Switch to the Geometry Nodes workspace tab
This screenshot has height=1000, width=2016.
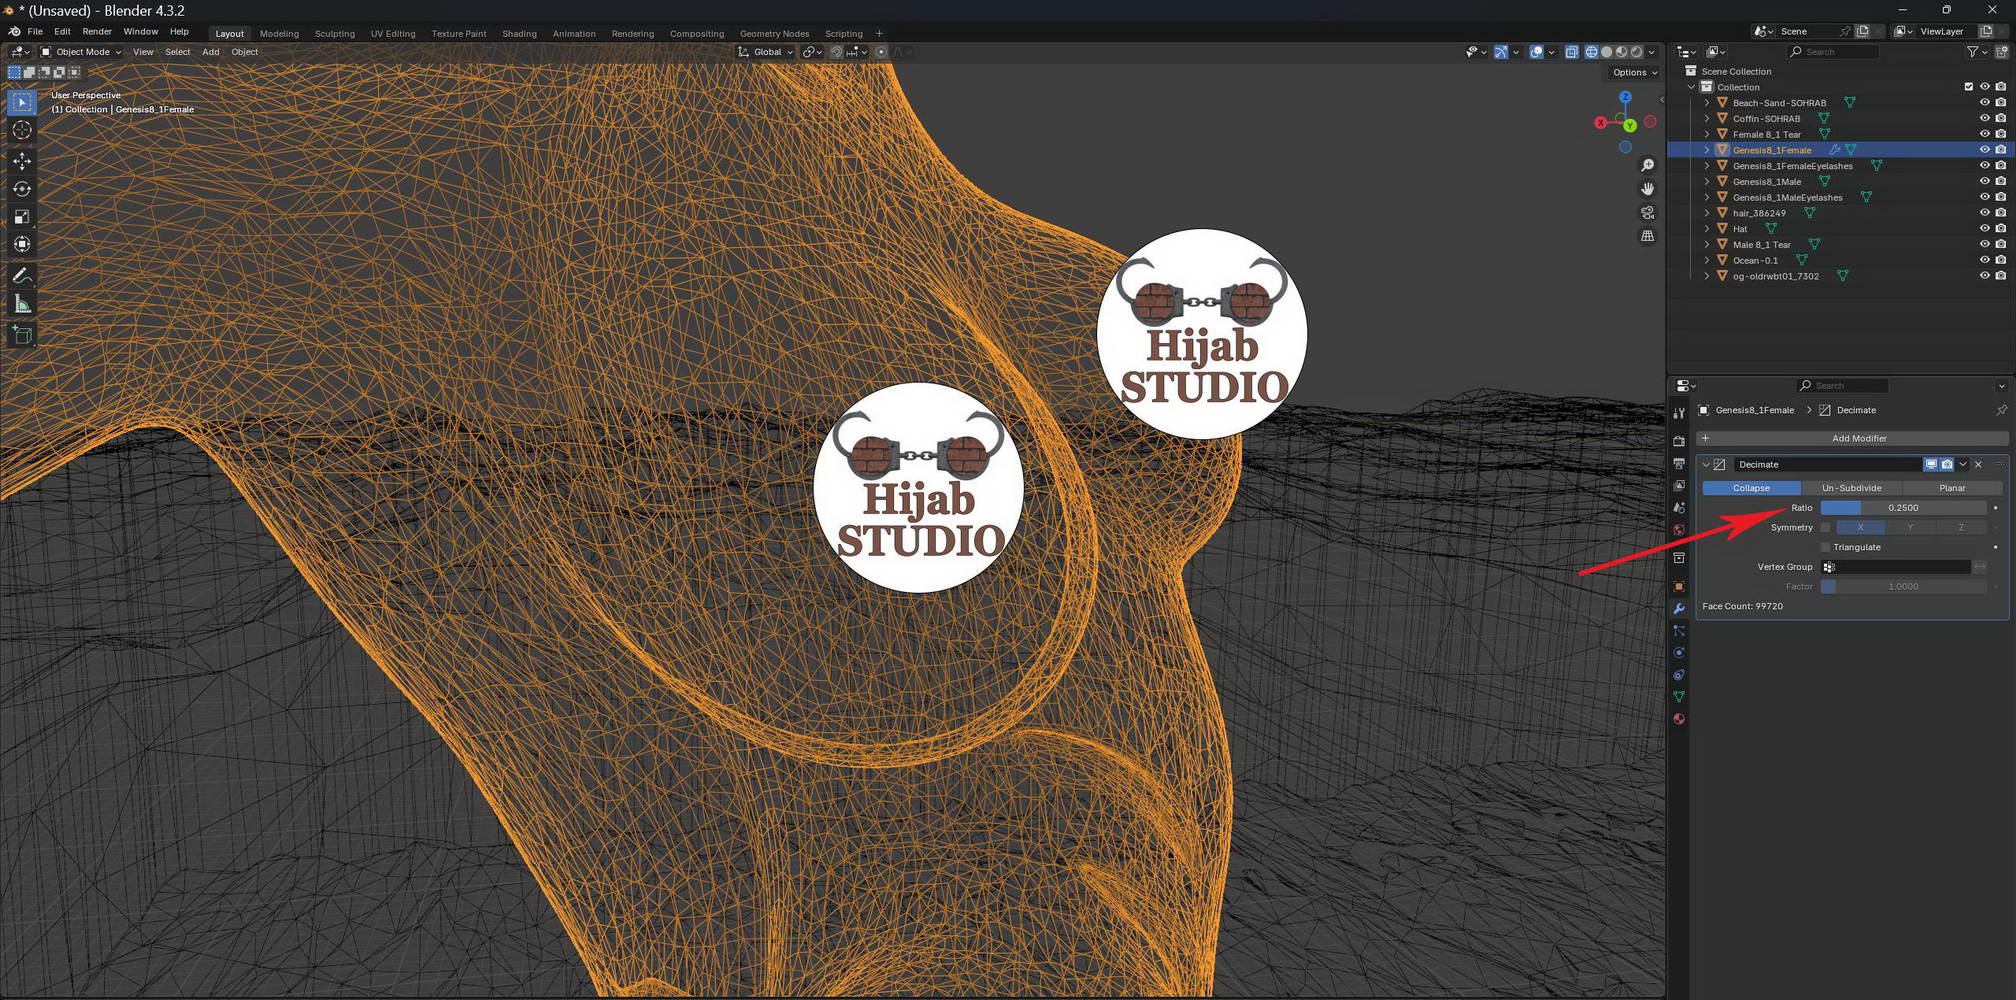[x=775, y=34]
